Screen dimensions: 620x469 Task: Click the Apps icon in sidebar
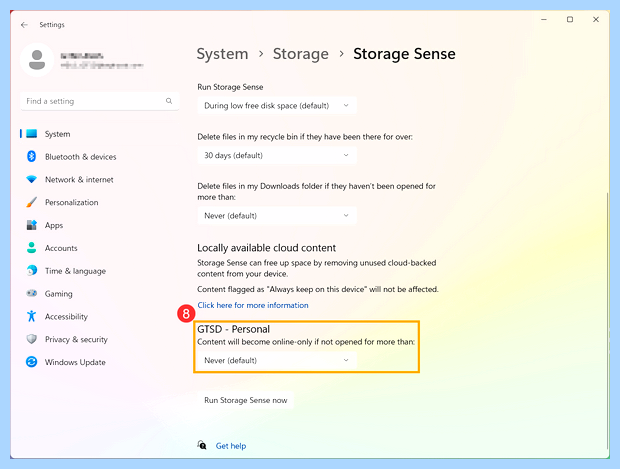(x=32, y=225)
